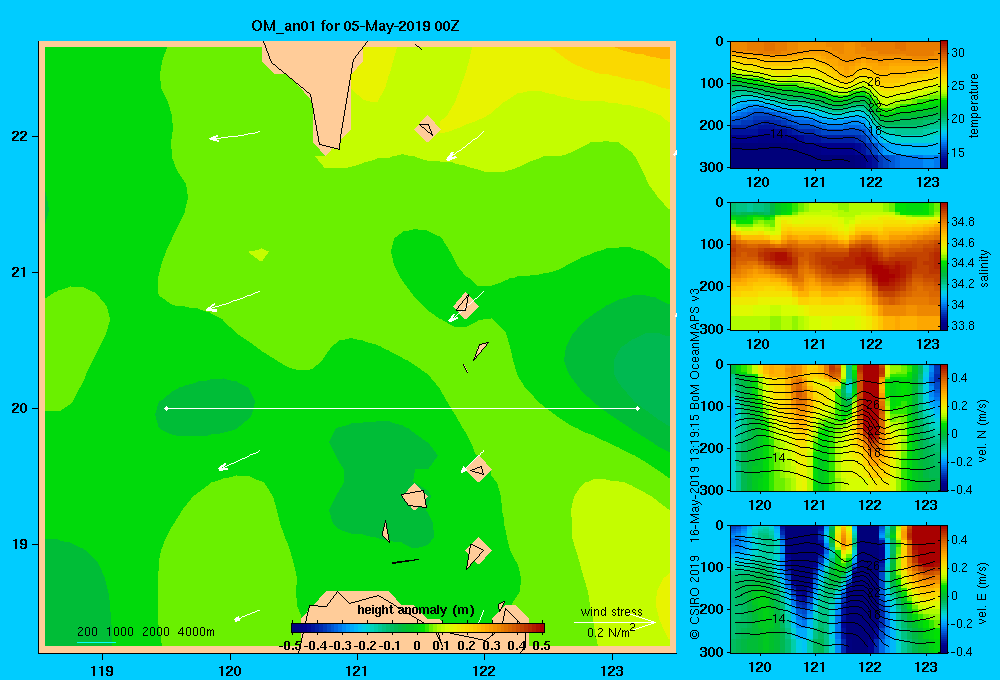Click the 'vel. E (m/s)' label
This screenshot has width=1000, height=680.
tap(983, 593)
